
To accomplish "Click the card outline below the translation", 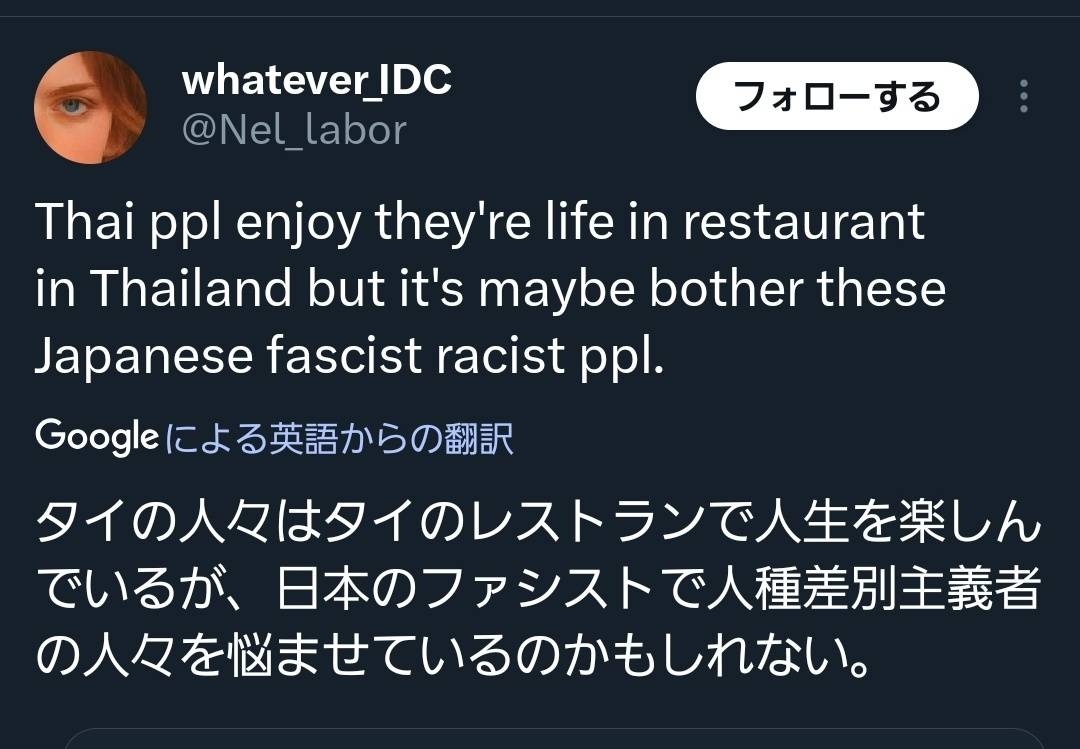I will tap(540, 738).
